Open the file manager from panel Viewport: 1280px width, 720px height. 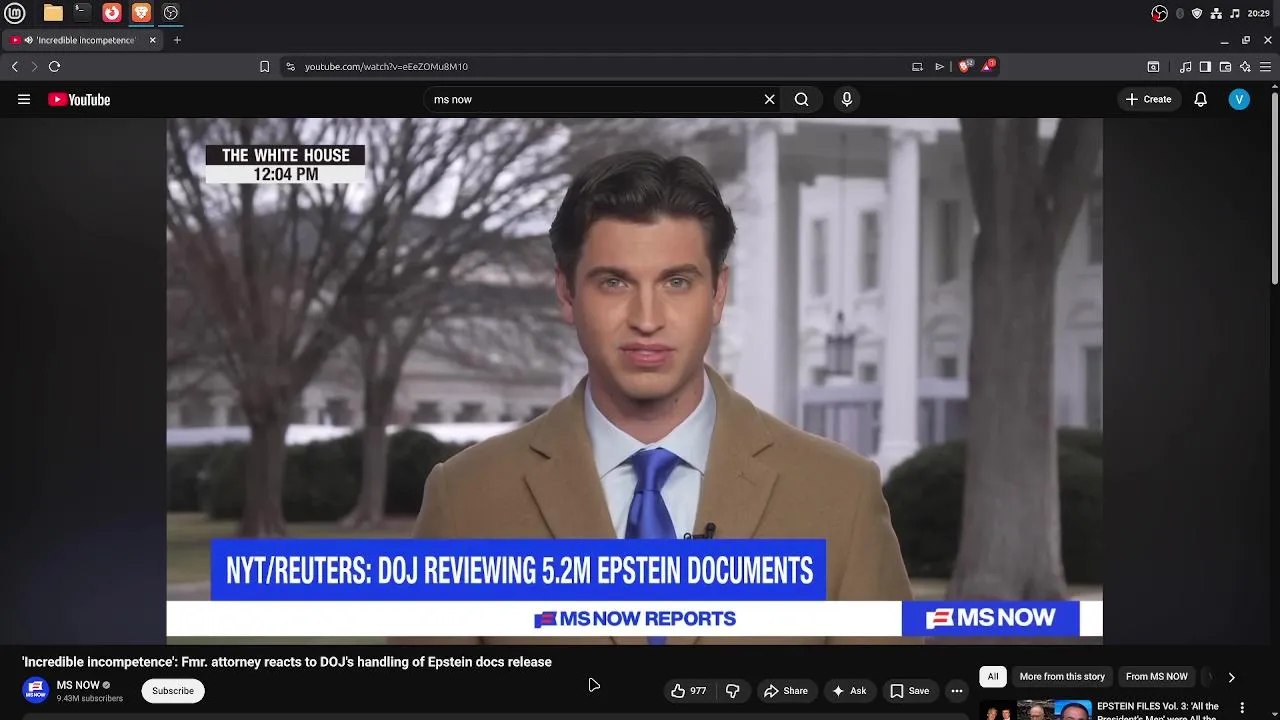point(53,13)
